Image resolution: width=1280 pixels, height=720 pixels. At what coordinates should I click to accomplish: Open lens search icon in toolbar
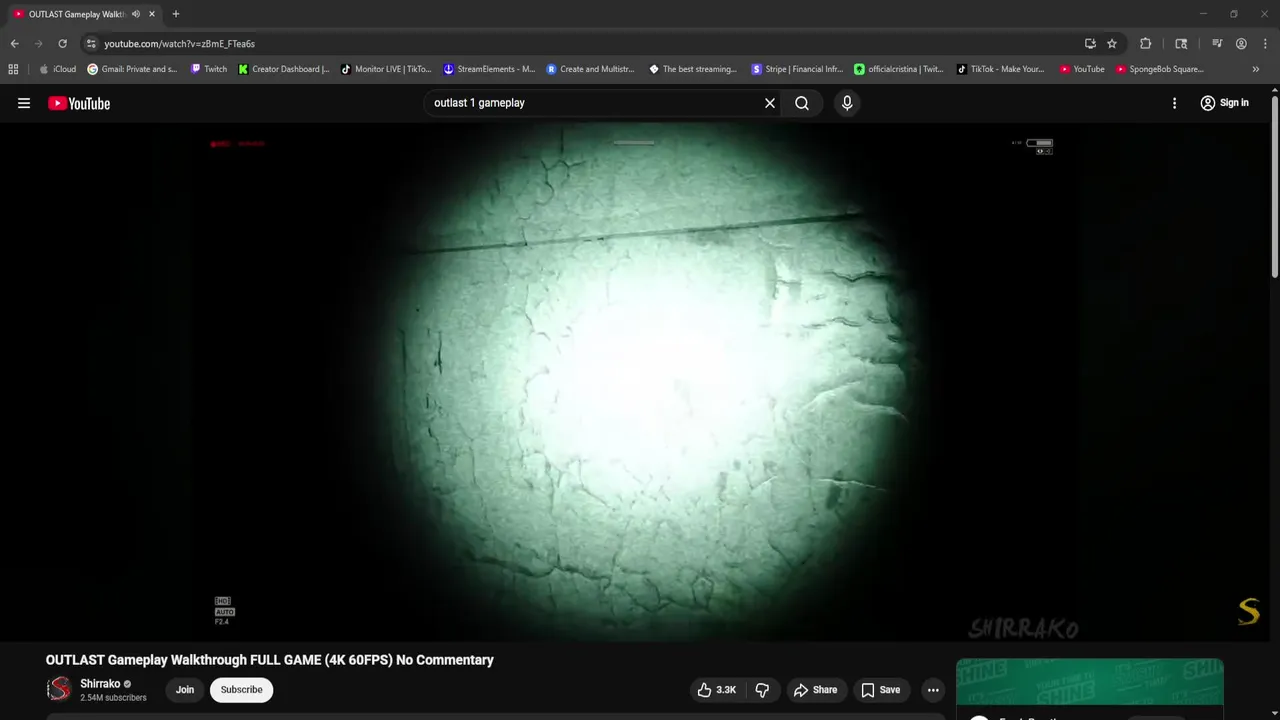[x=1181, y=44]
